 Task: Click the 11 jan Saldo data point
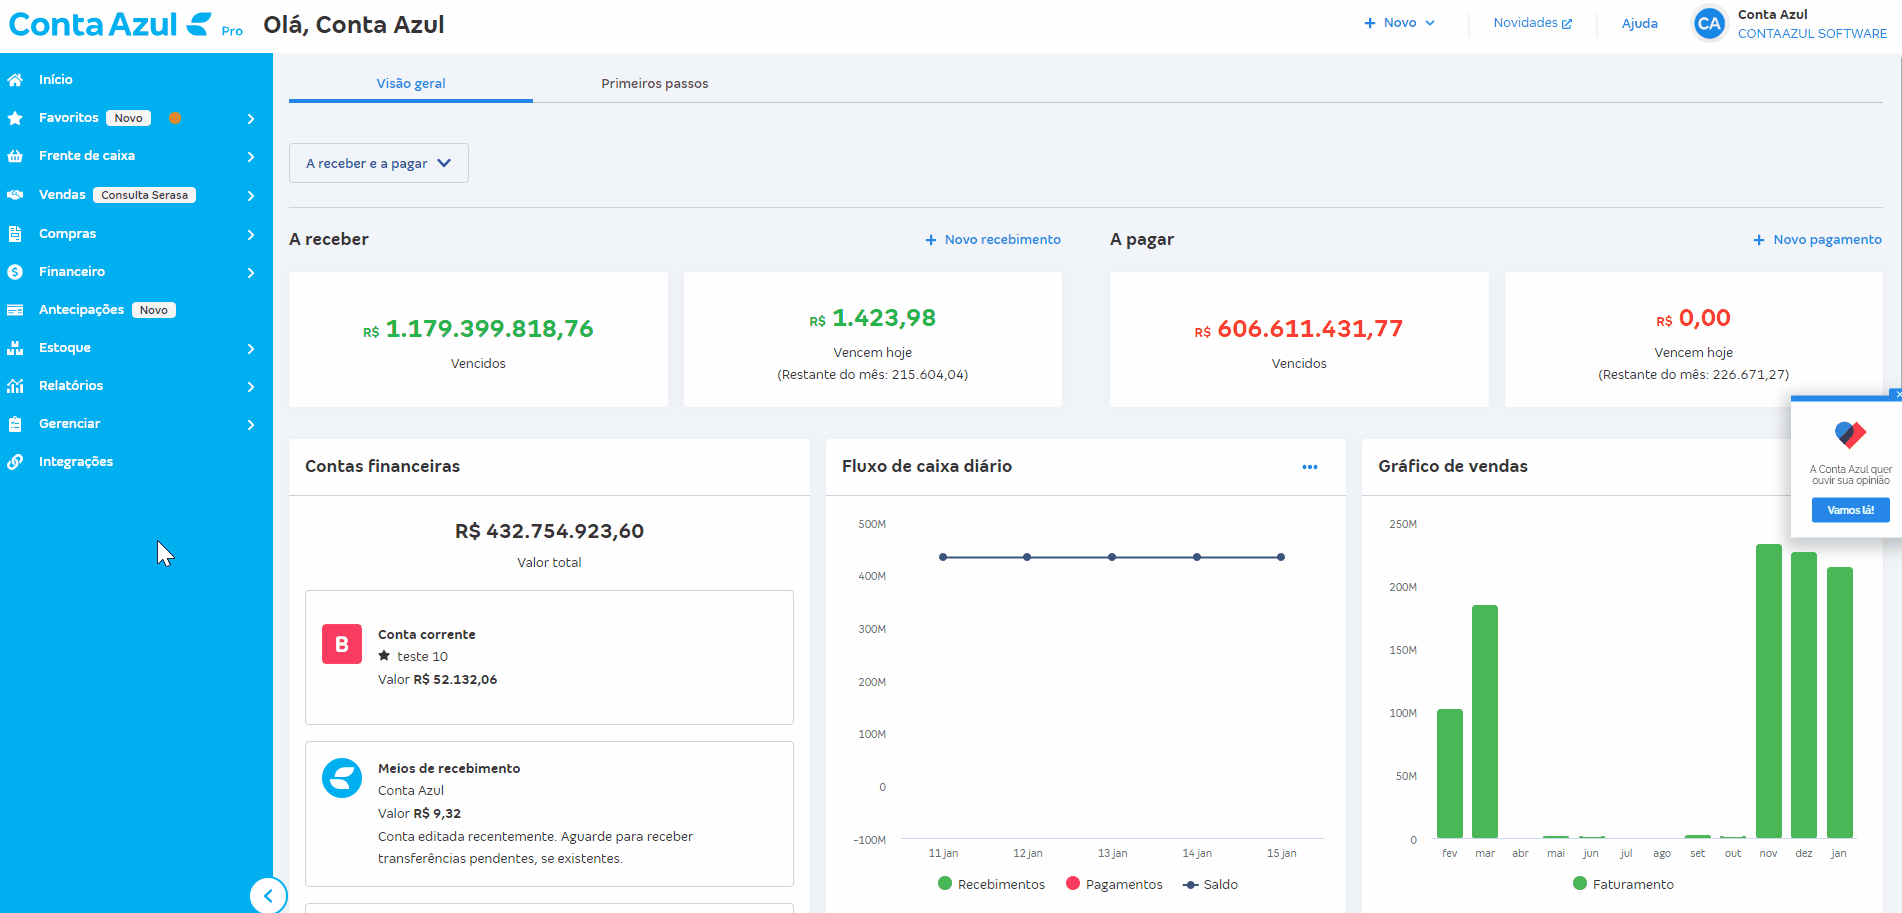click(x=943, y=557)
